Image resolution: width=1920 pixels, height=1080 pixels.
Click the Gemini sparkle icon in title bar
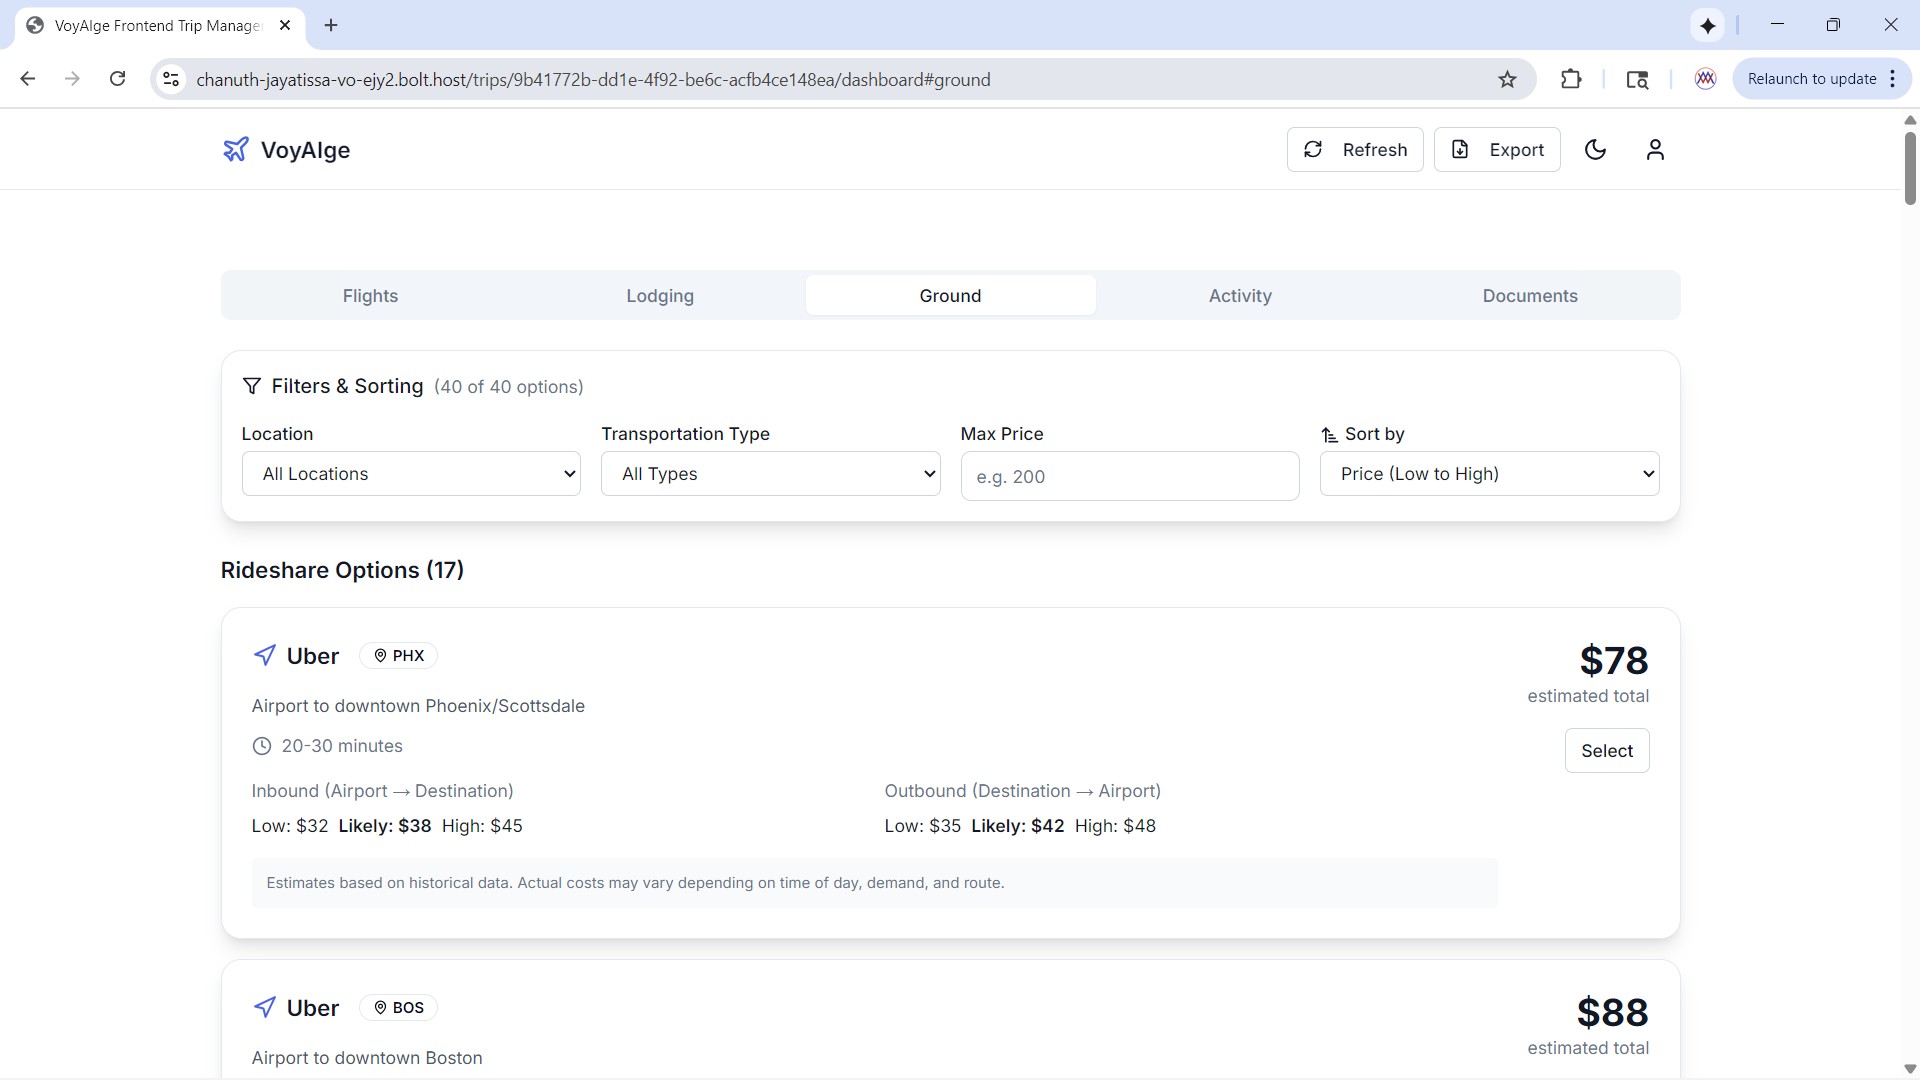[1707, 26]
